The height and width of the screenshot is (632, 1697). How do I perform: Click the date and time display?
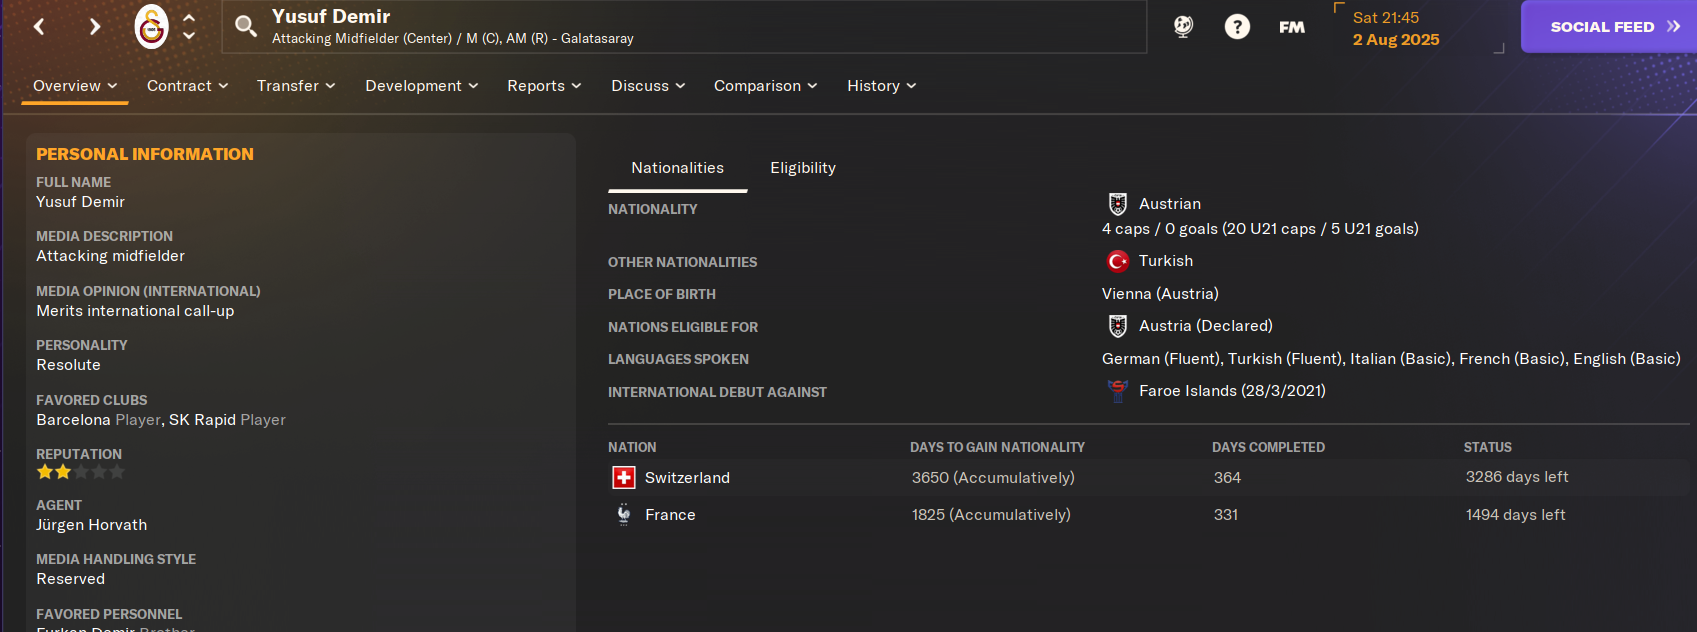tap(1396, 29)
